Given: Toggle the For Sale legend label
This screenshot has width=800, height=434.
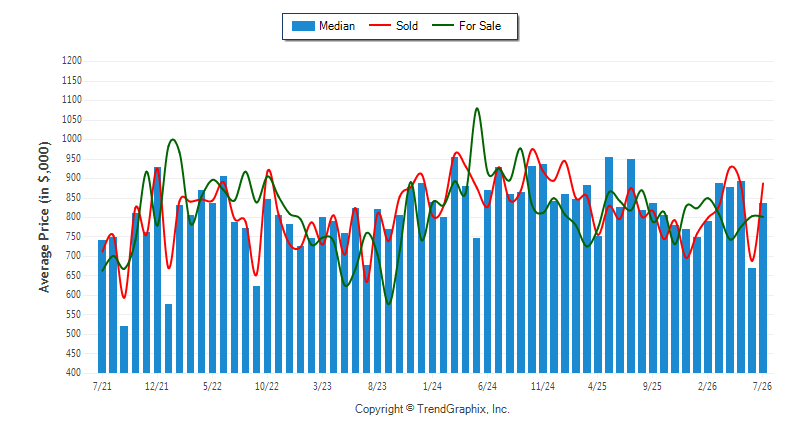Looking at the screenshot, I should pos(480,26).
